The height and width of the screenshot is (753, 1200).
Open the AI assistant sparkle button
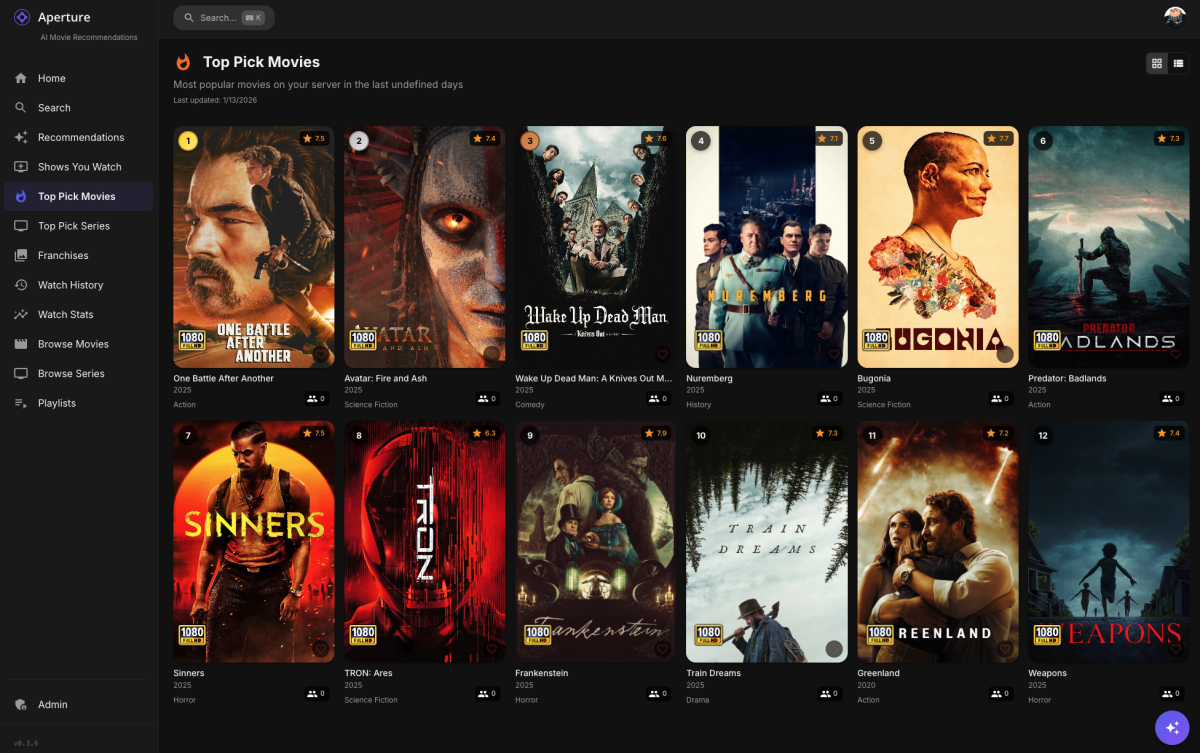pos(1172,728)
